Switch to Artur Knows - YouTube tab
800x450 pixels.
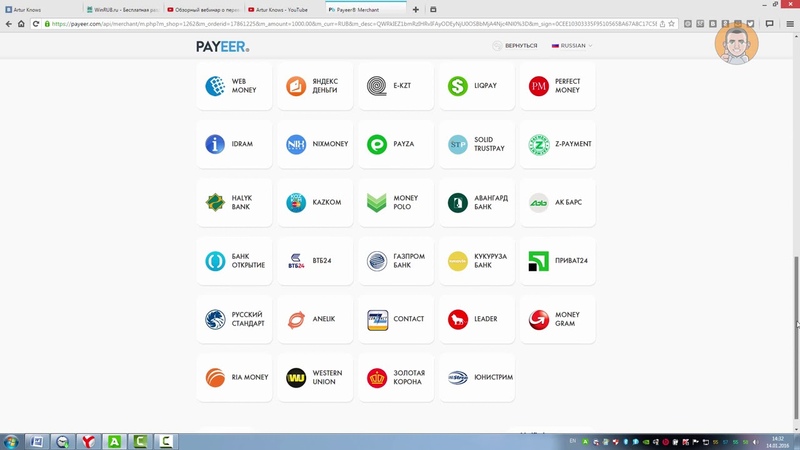click(x=284, y=9)
